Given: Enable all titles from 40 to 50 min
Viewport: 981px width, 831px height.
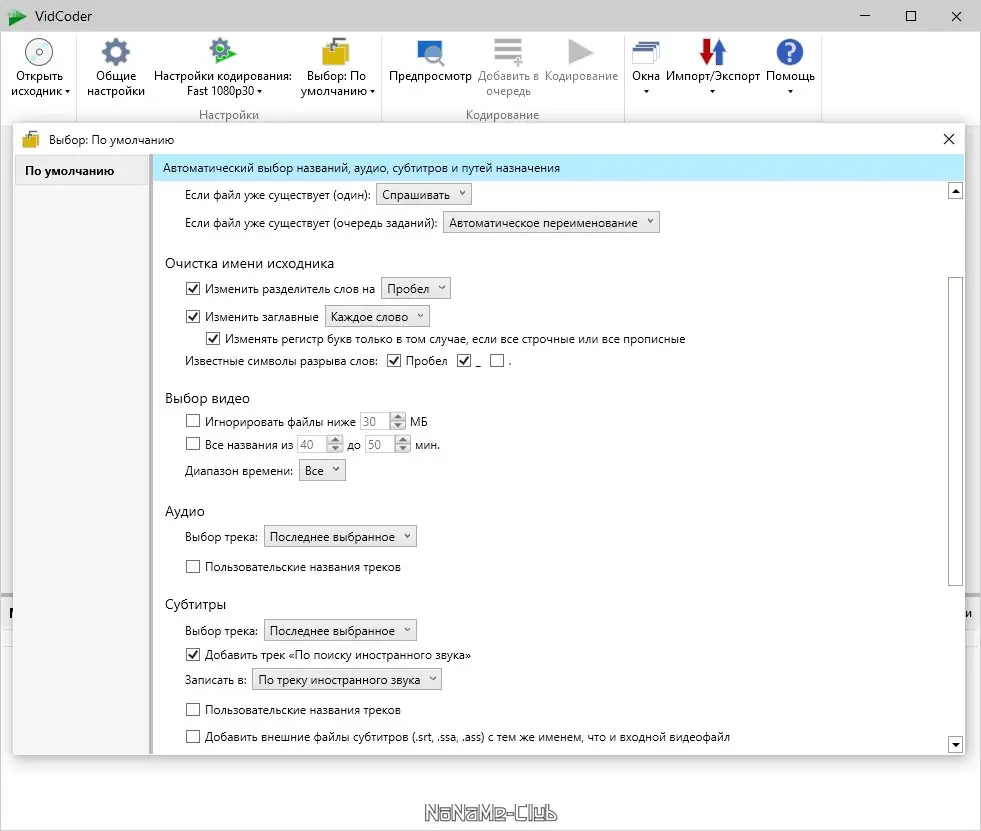Looking at the screenshot, I should click(193, 444).
